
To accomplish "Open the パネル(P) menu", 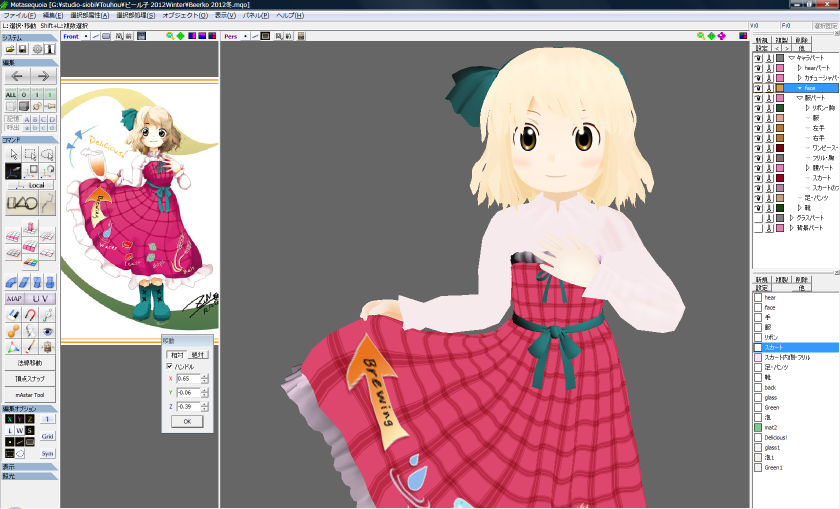I will [x=256, y=16].
